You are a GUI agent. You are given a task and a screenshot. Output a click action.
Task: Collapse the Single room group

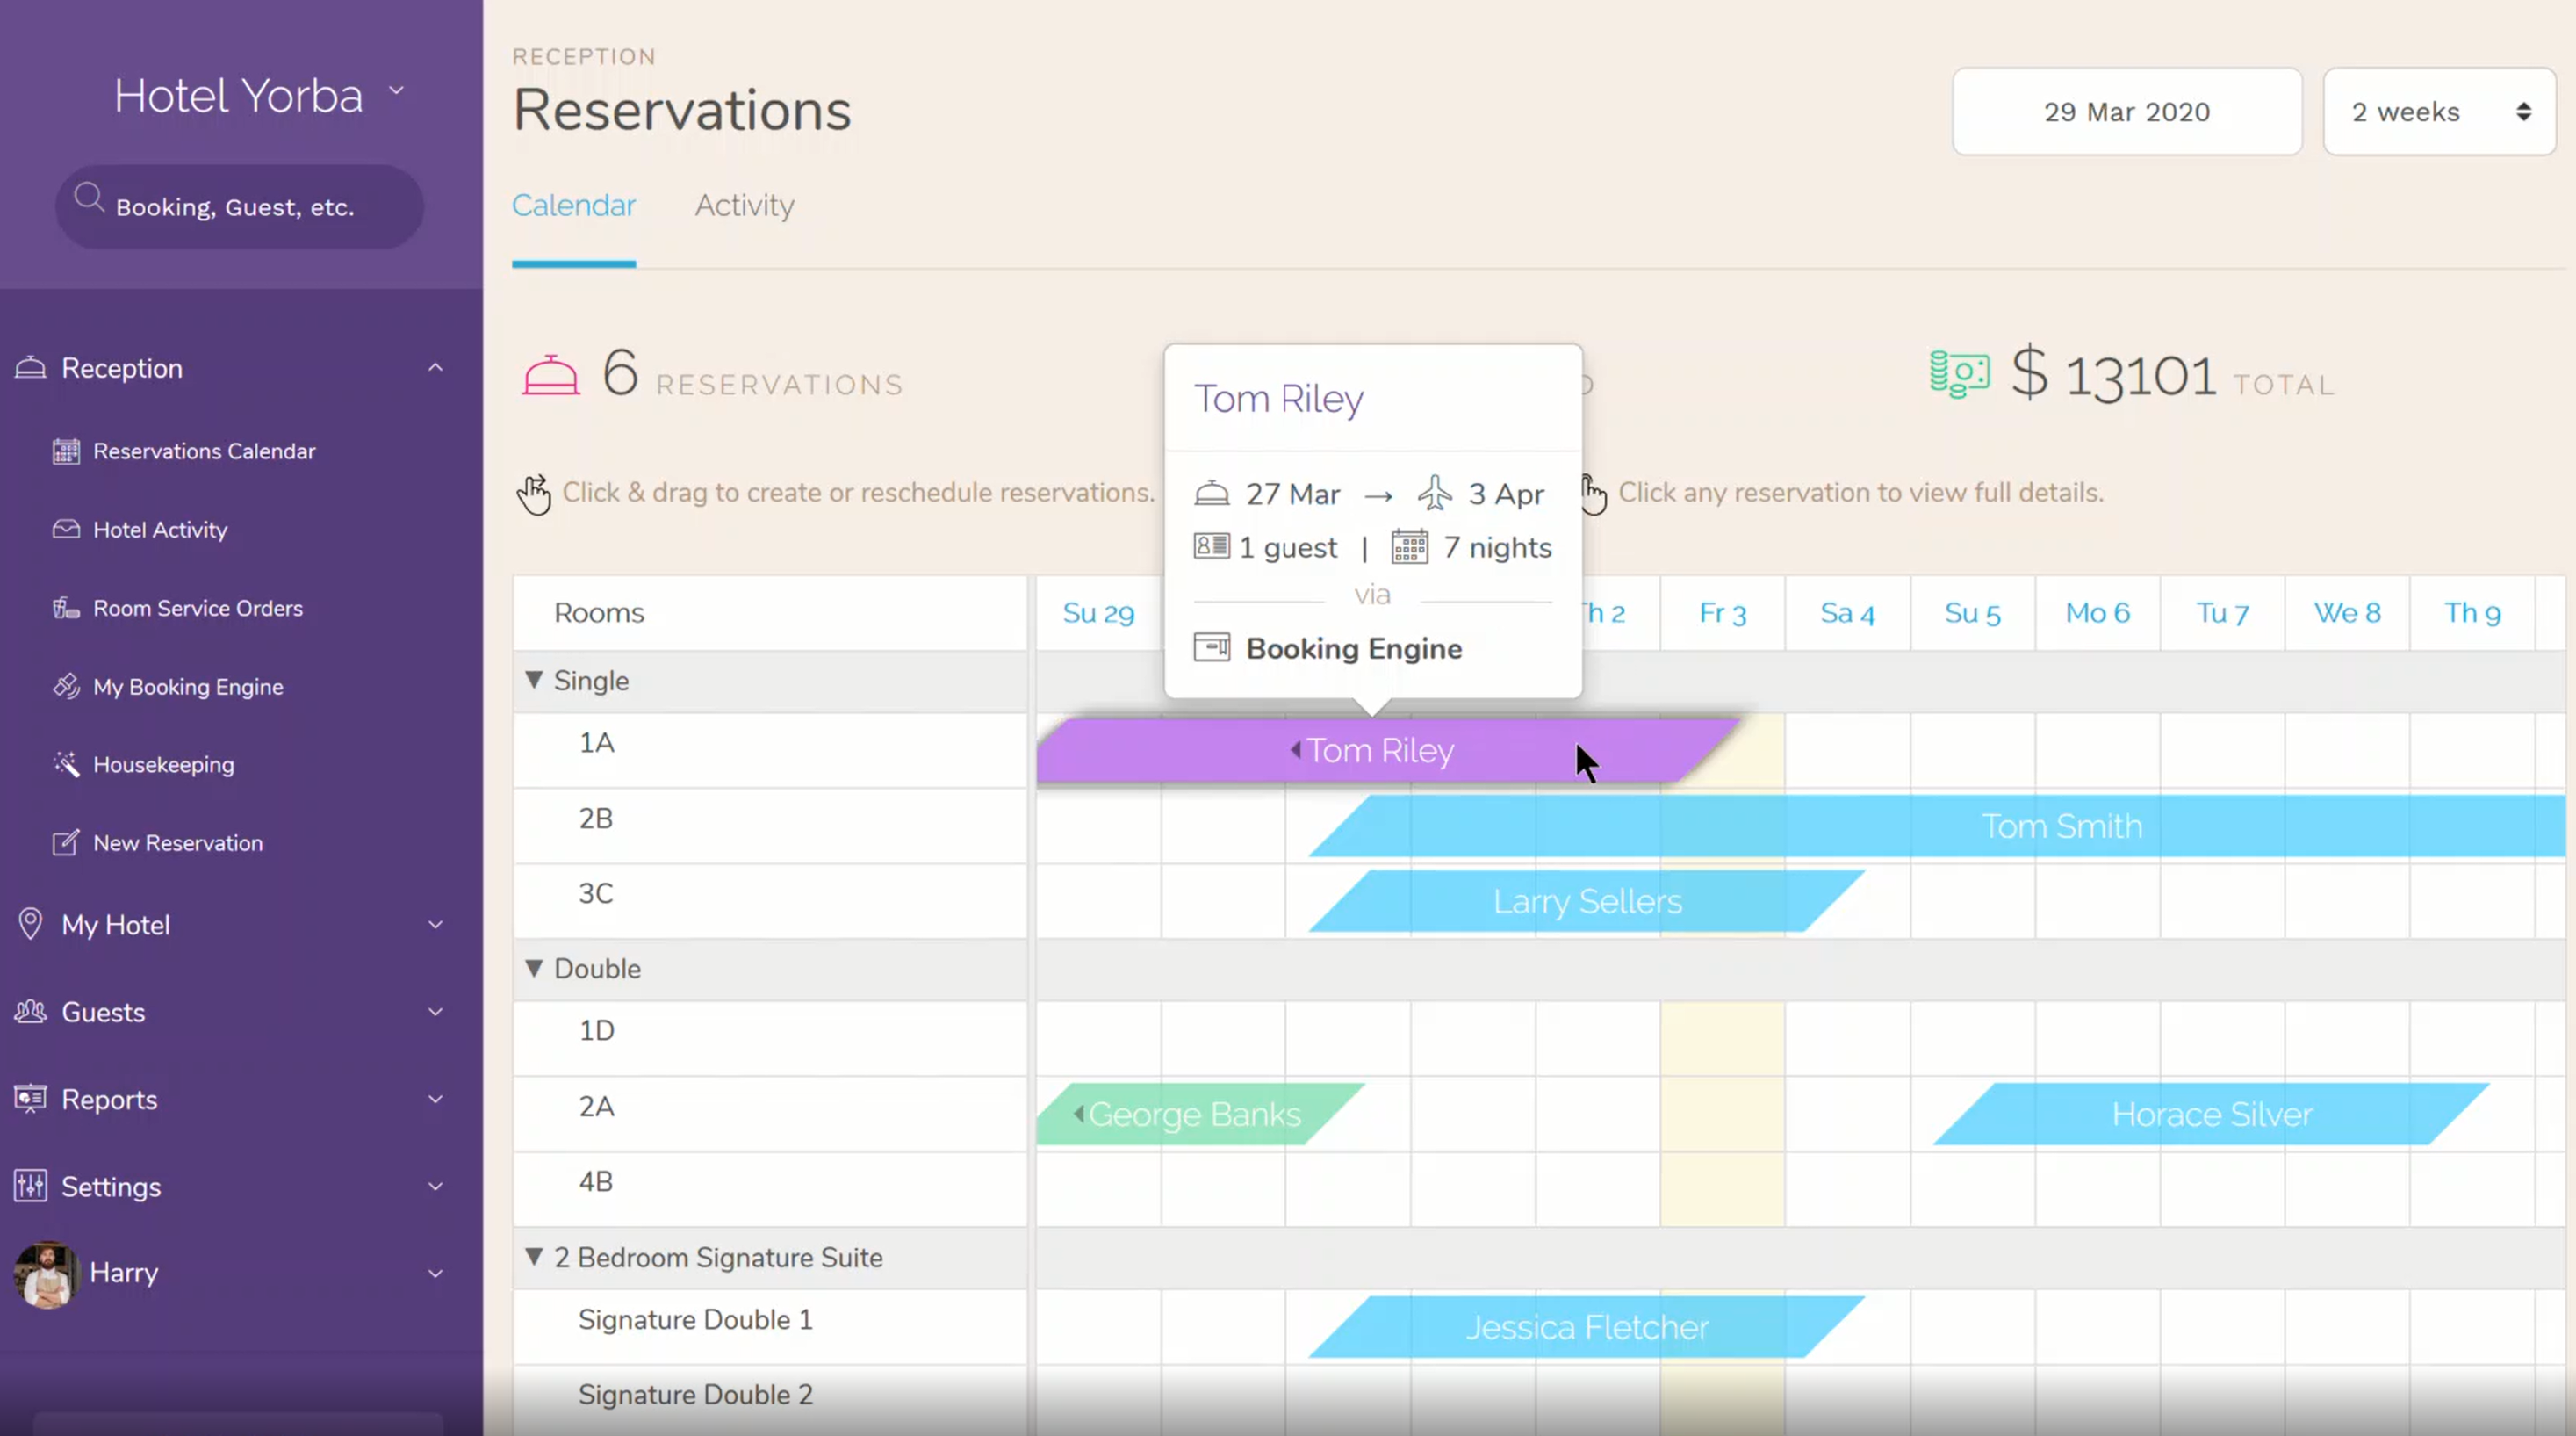tap(534, 680)
